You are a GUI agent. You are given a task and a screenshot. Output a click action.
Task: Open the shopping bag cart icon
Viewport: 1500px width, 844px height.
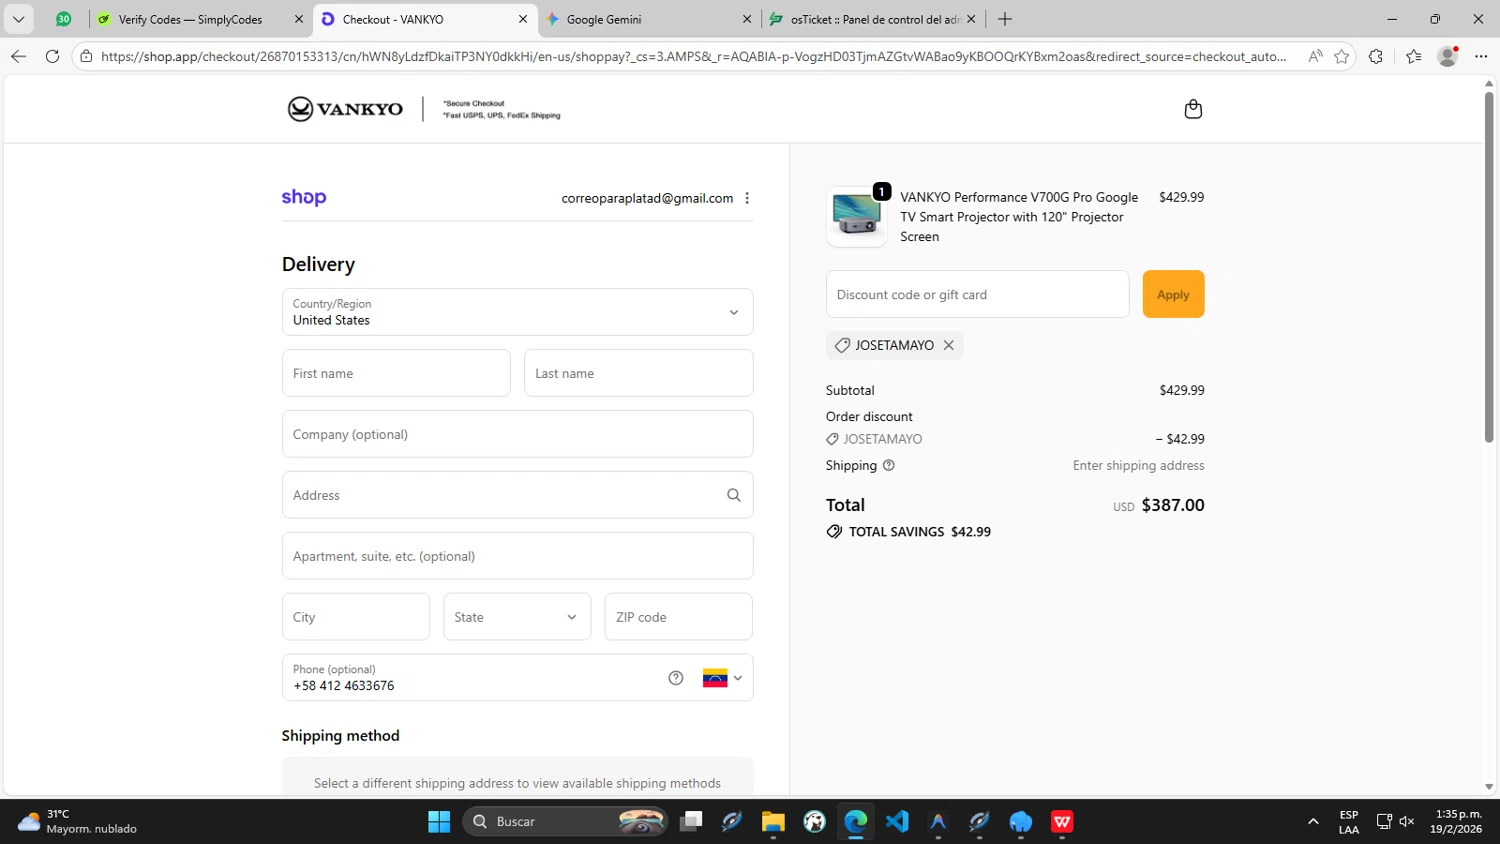pyautogui.click(x=1193, y=109)
